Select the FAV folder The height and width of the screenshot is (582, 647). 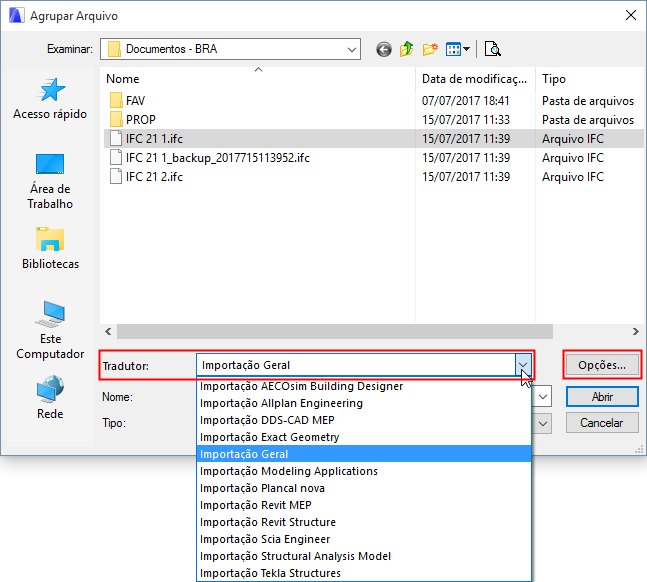128,100
